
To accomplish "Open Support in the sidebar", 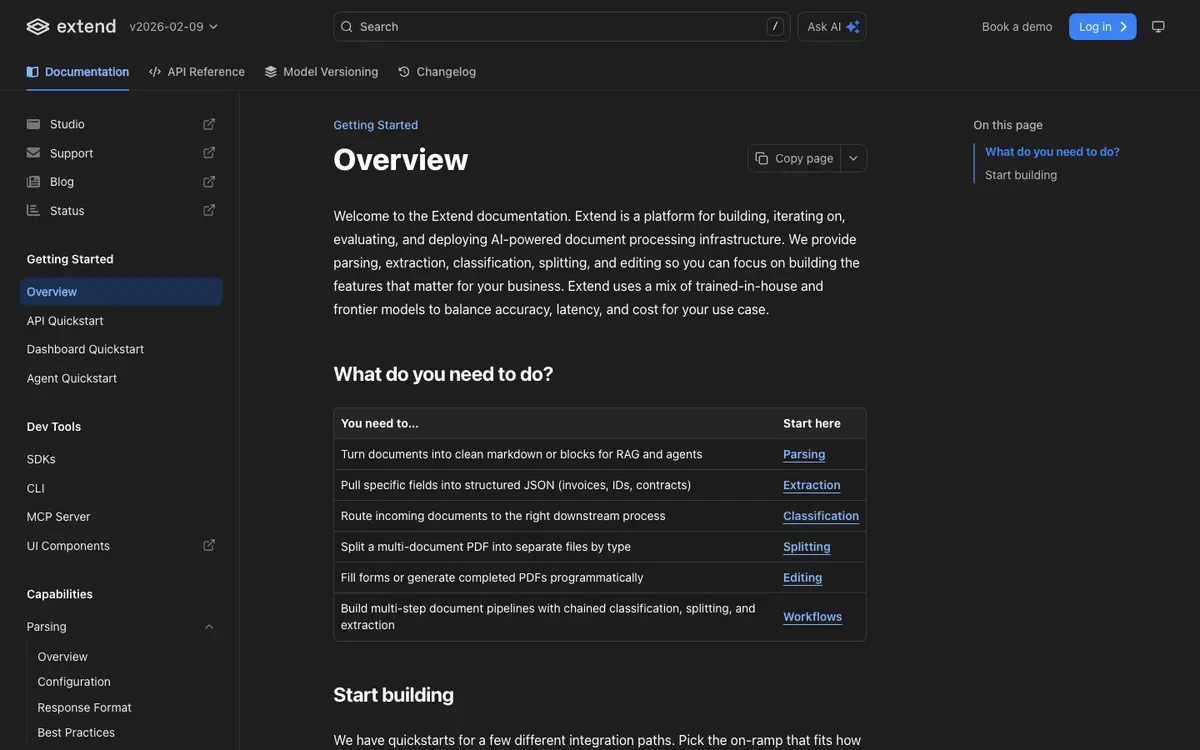I will [x=121, y=153].
